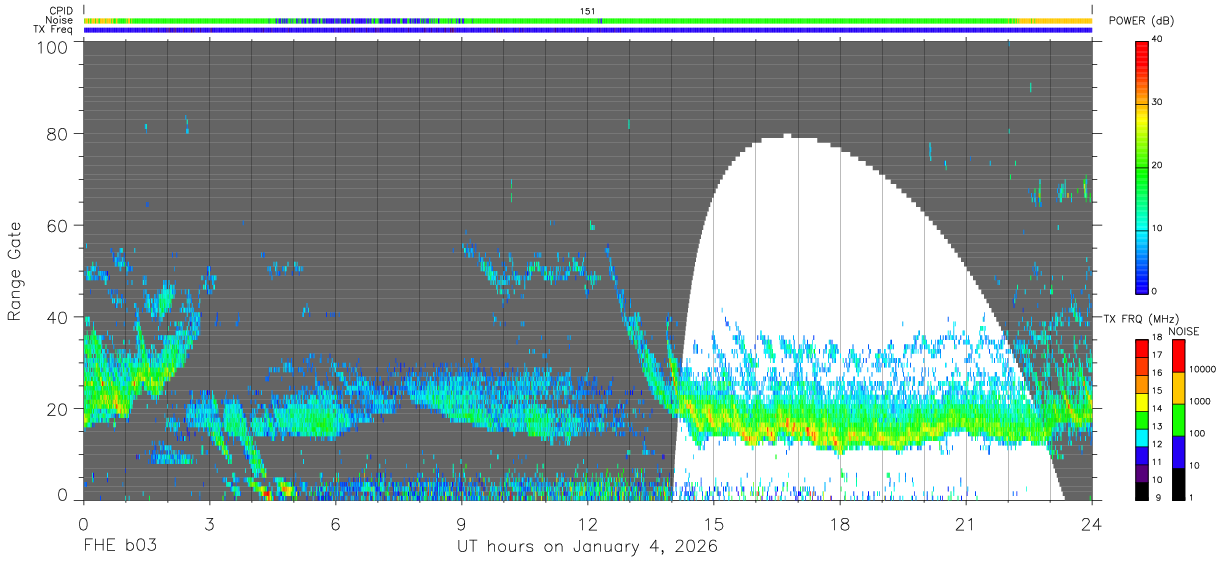Click the x-axis tick label '3'
This screenshot has width=1228, height=567.
pyautogui.click(x=209, y=524)
